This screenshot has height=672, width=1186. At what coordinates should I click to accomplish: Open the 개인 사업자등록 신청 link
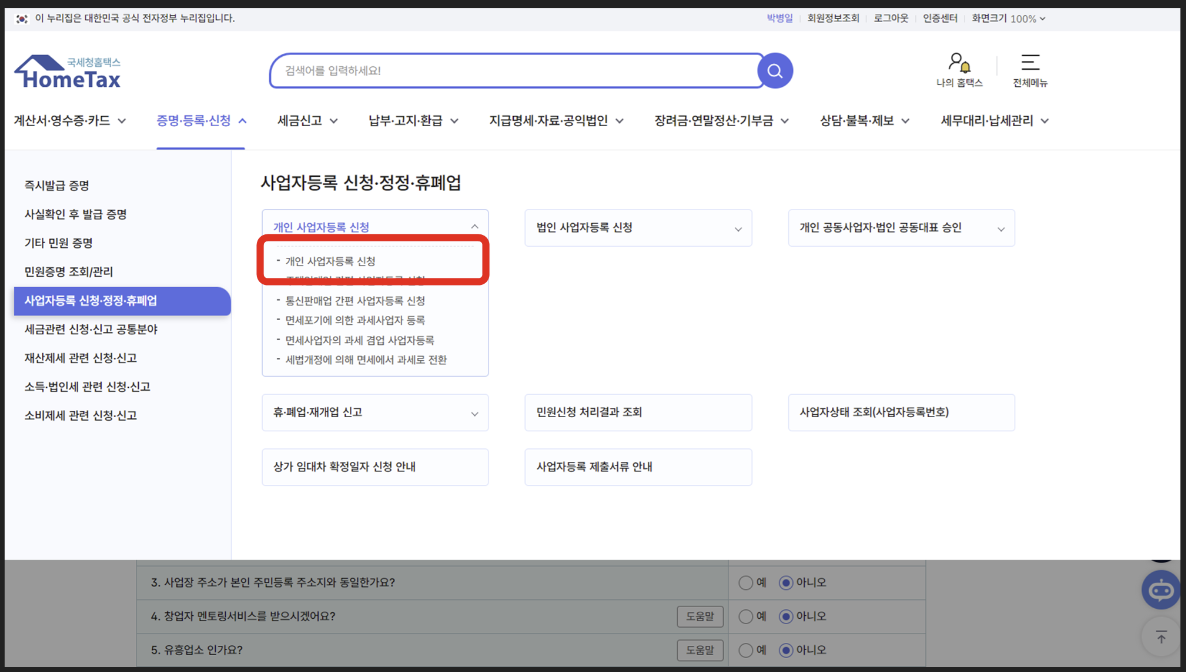tap(333, 259)
